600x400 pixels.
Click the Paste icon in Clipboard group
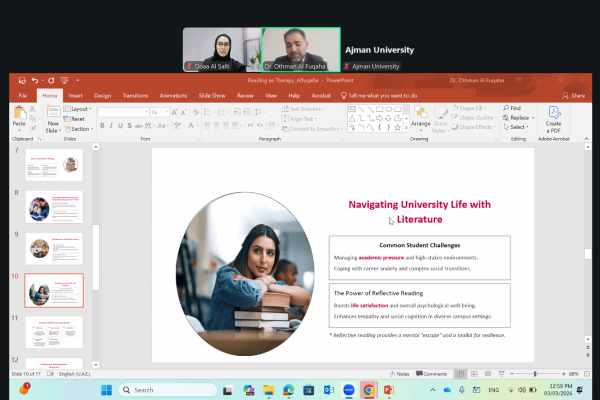click(19, 114)
